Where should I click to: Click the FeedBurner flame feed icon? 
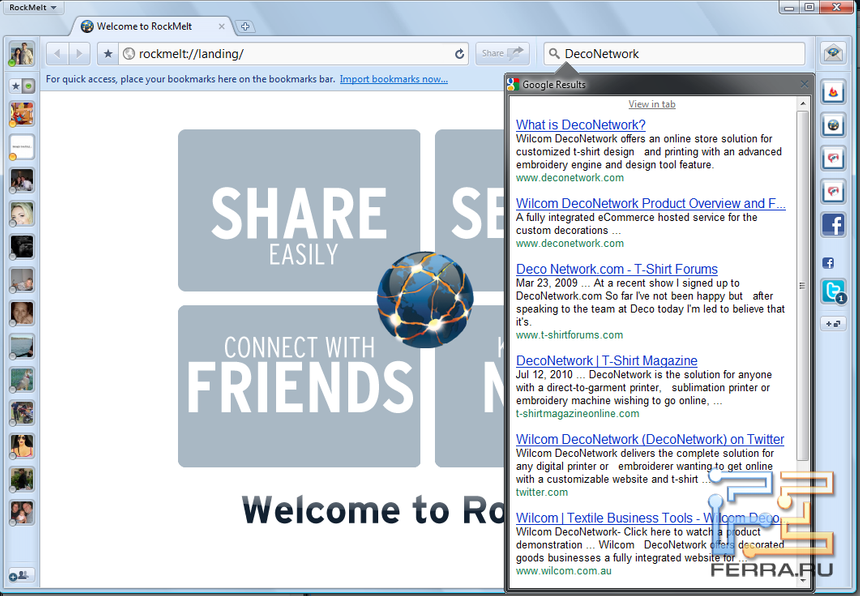pos(832,93)
